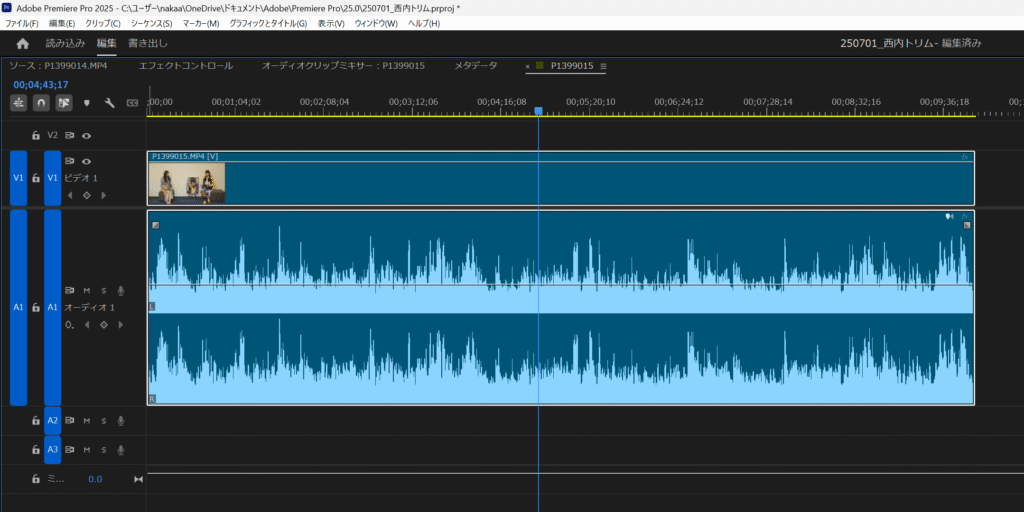This screenshot has height=512, width=1024.
Task: Click the Add Marker icon
Action: click(x=87, y=102)
